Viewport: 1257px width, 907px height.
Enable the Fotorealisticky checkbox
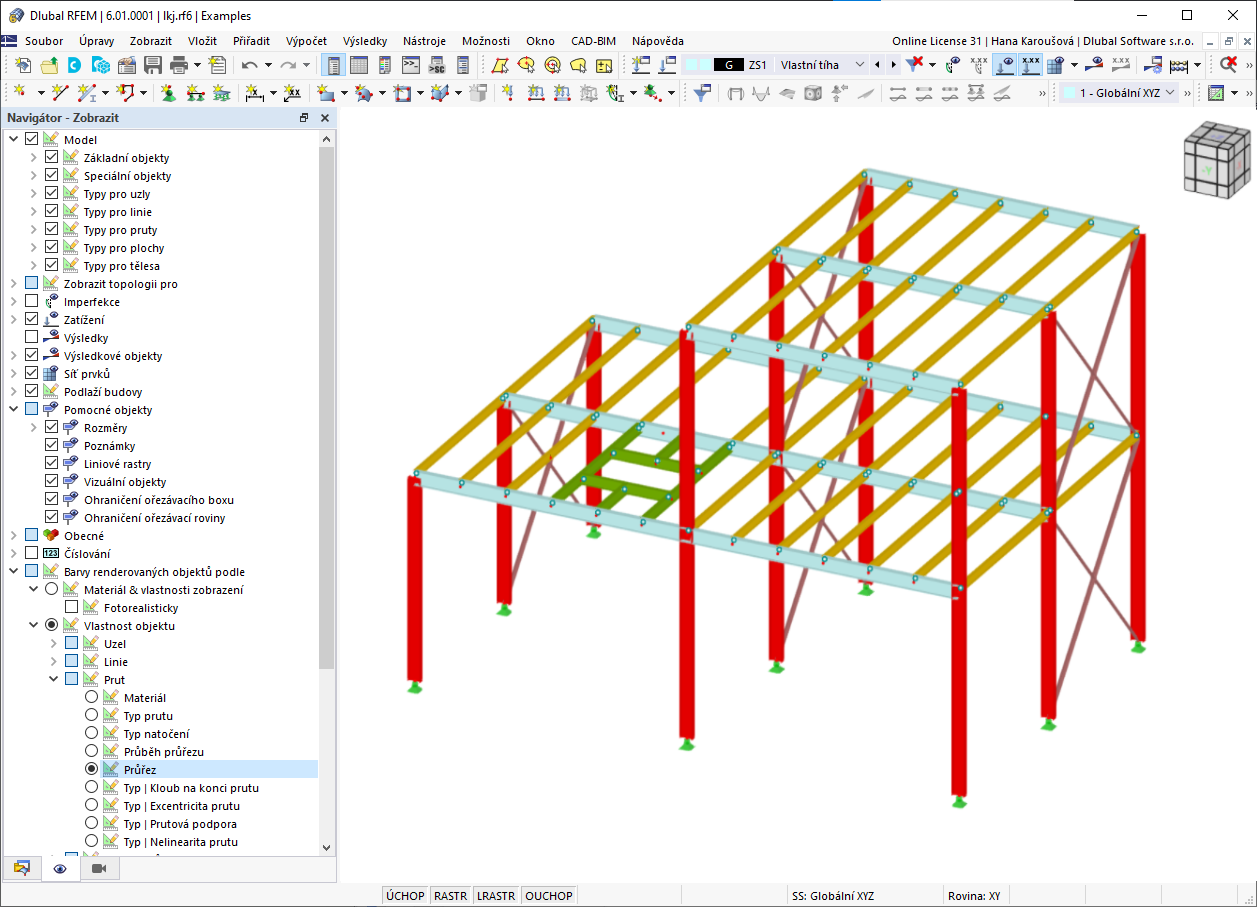click(x=72, y=608)
